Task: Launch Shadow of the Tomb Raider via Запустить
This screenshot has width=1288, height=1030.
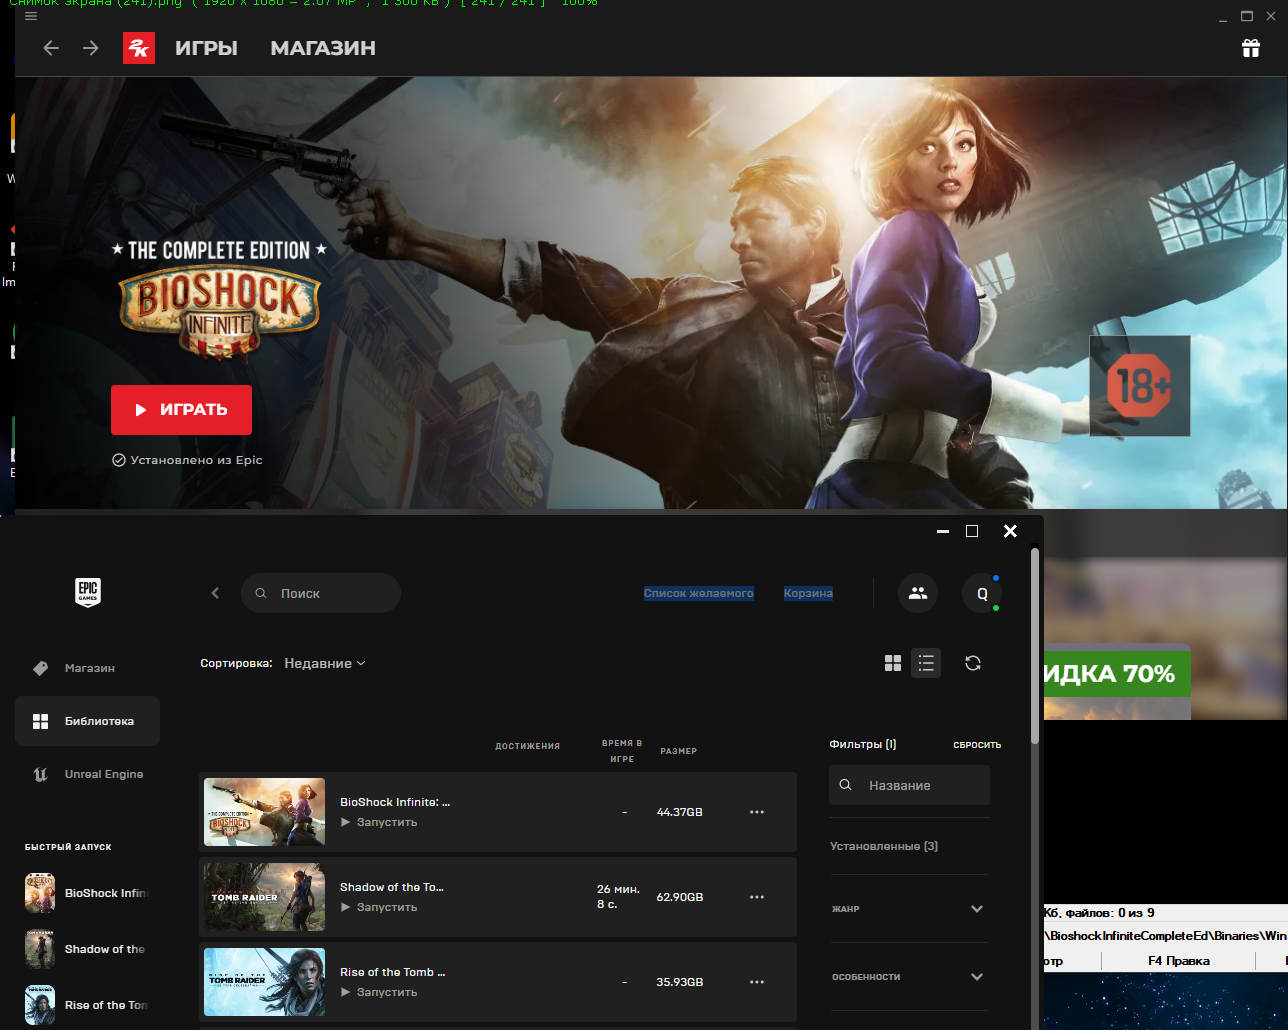Action: [379, 907]
